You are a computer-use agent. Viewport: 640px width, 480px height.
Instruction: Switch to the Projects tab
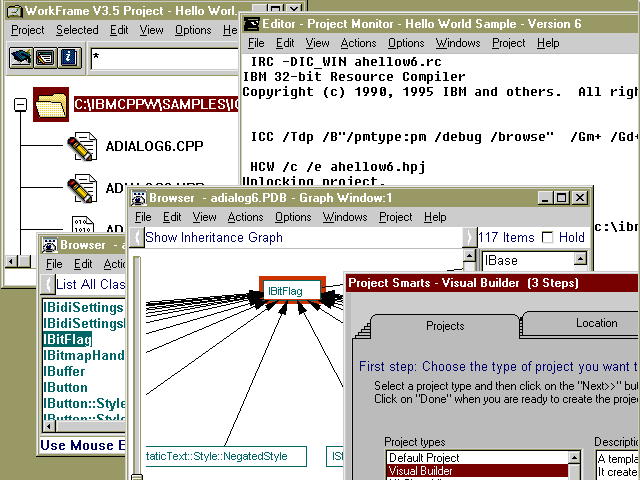click(x=445, y=326)
